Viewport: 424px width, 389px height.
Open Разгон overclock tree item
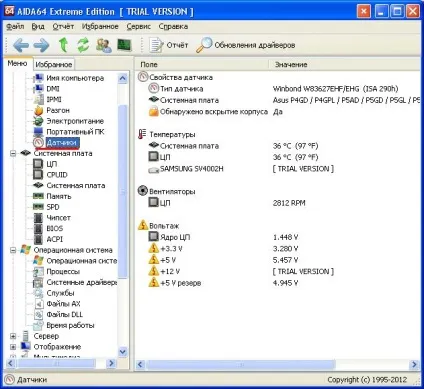58,110
